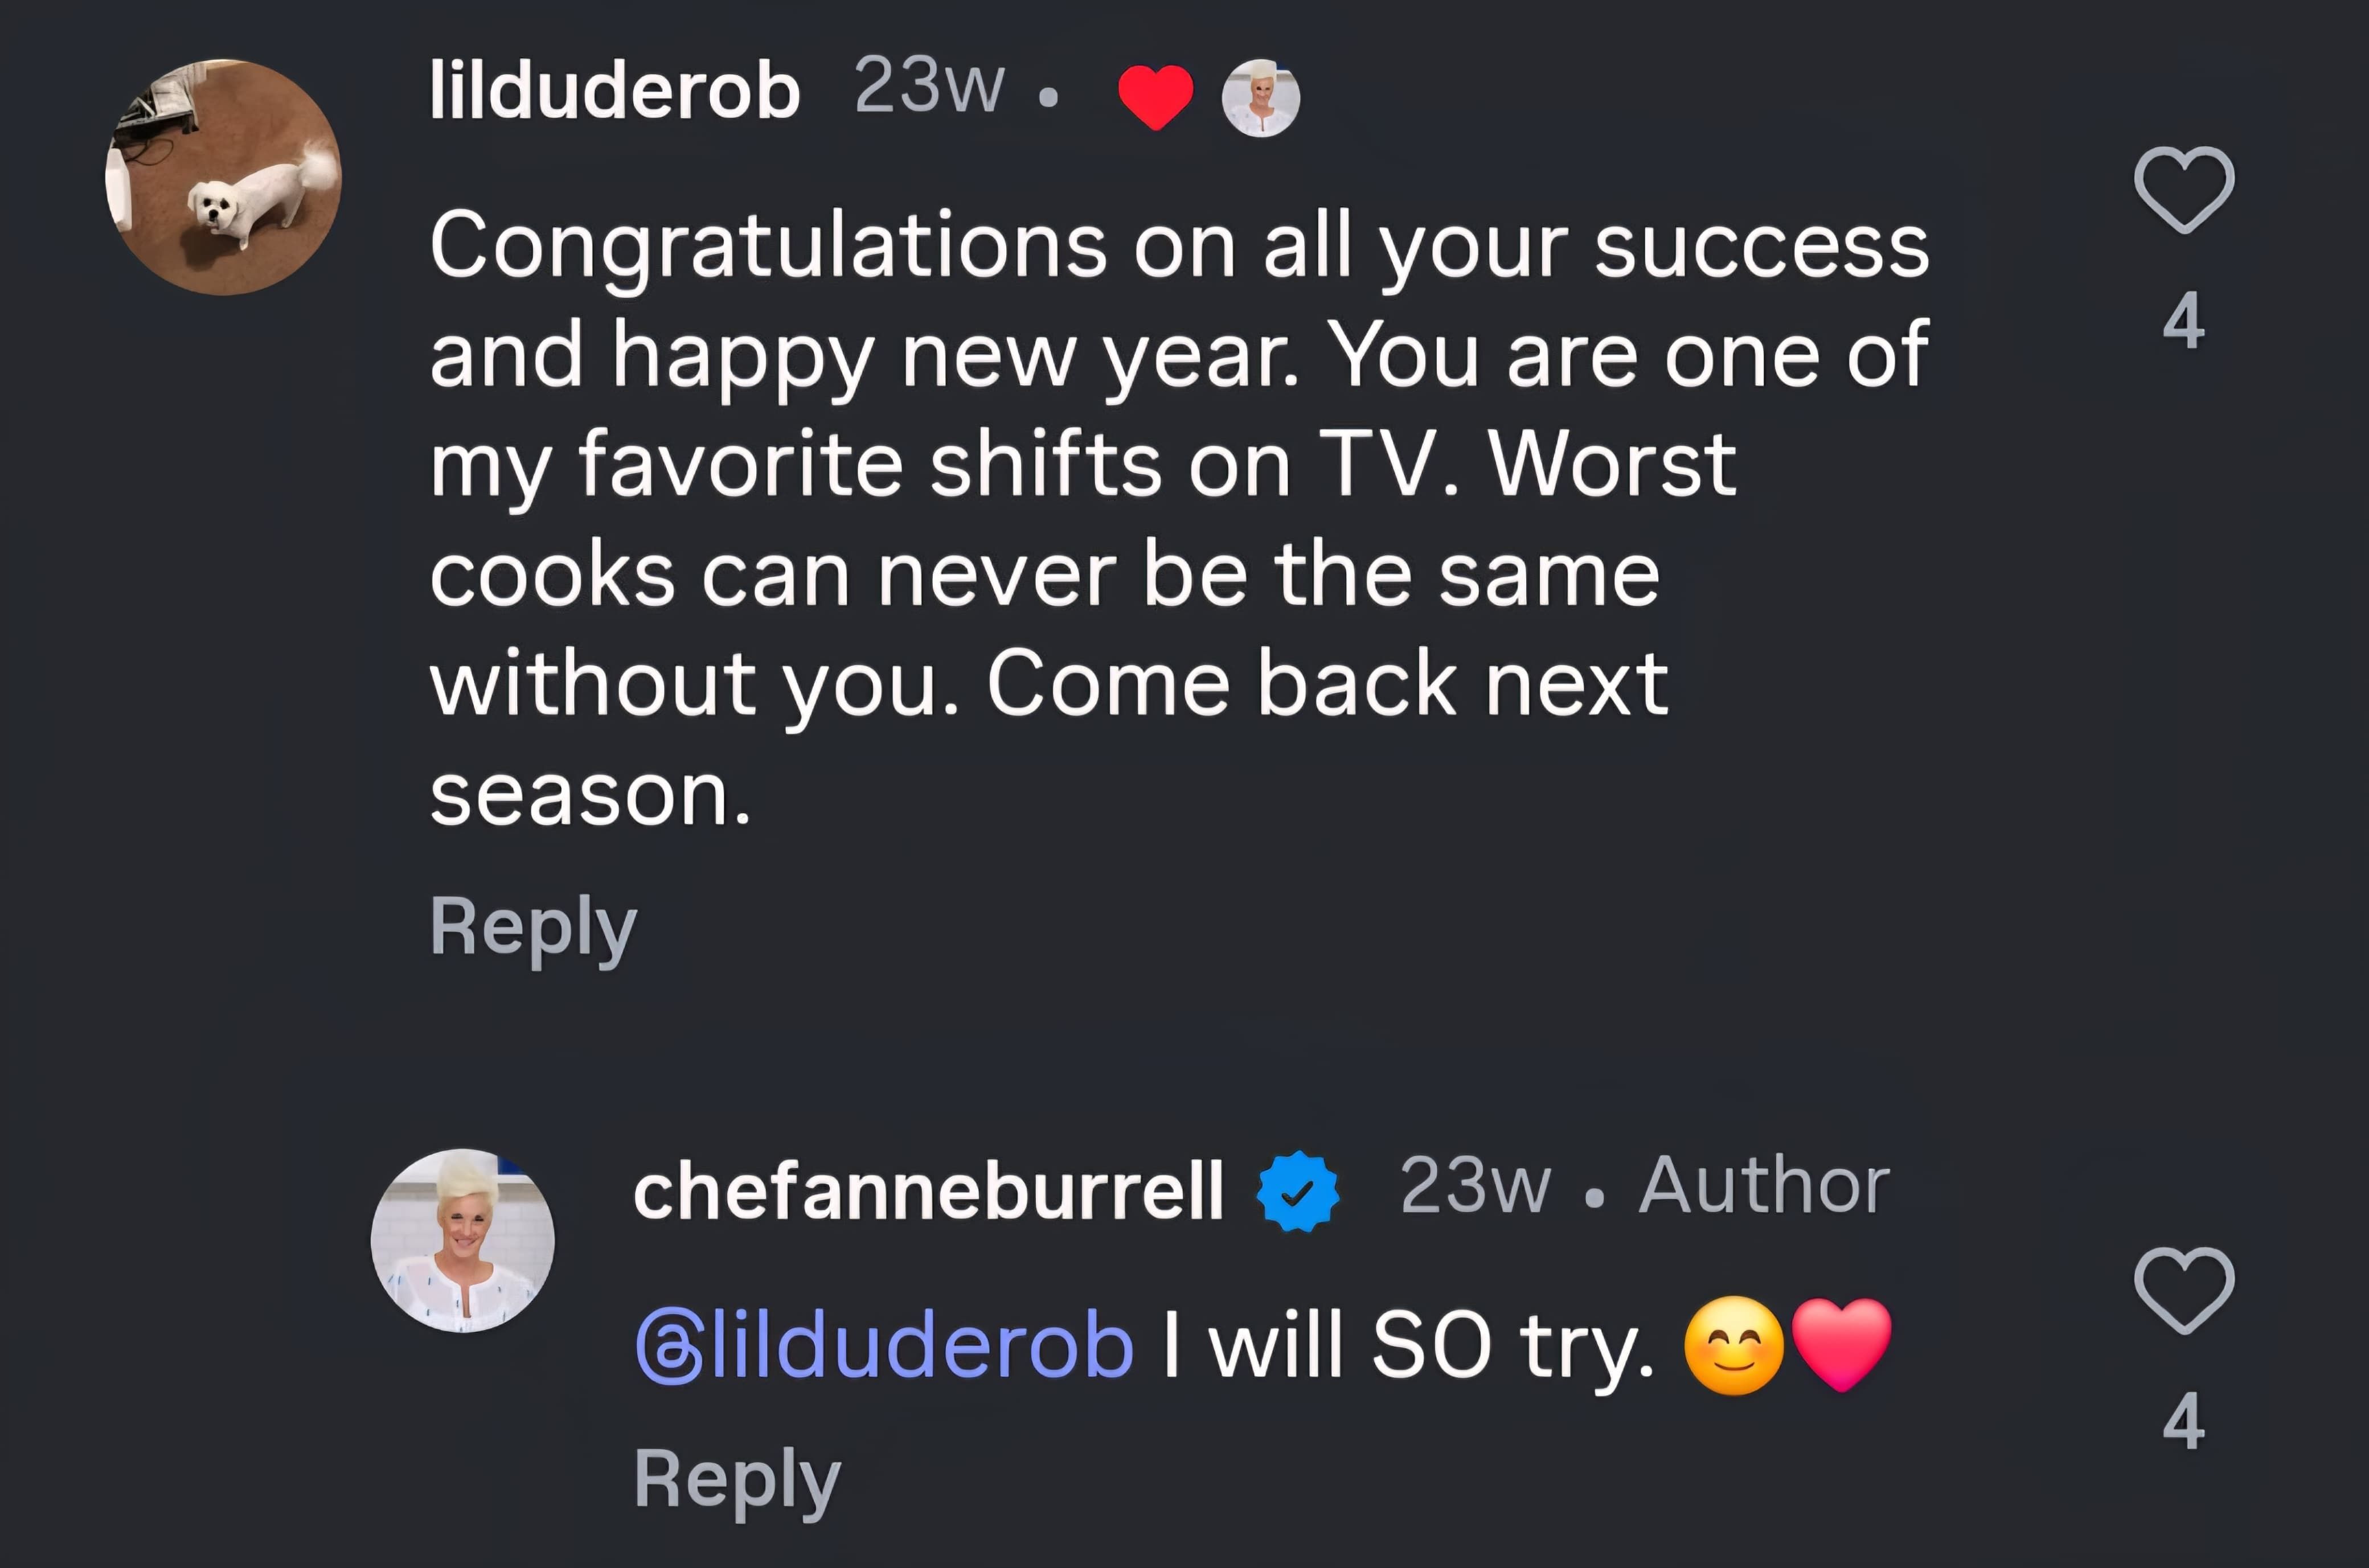
Task: Like the lilduderob comment with the heart outline
Action: pos(2184,190)
